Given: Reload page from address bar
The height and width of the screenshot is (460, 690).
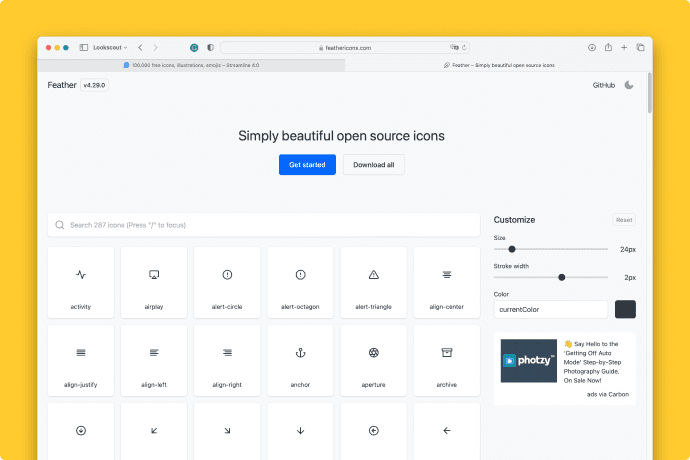Looking at the screenshot, I should (x=464, y=48).
